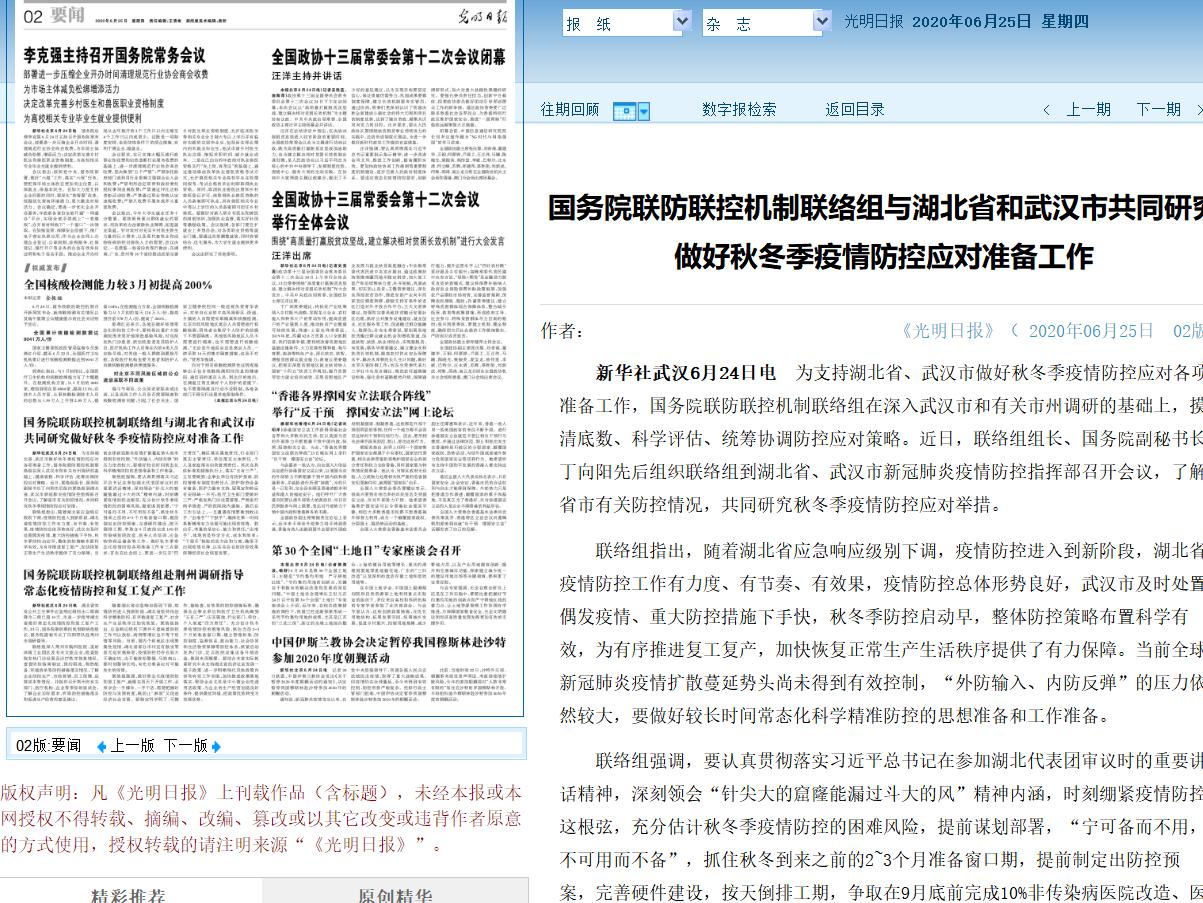Open article 联络组赴荆州调研指导 on page image
The image size is (1203, 903).
[x=133, y=582]
